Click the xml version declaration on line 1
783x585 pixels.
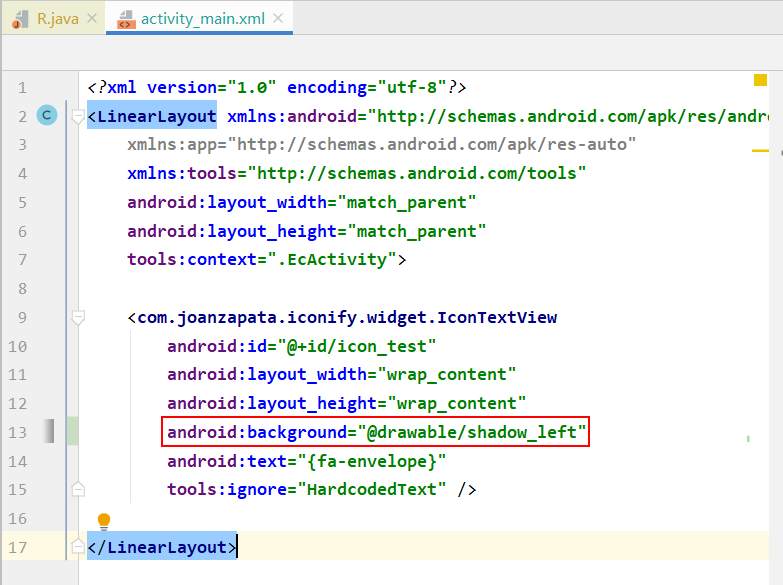tap(277, 87)
